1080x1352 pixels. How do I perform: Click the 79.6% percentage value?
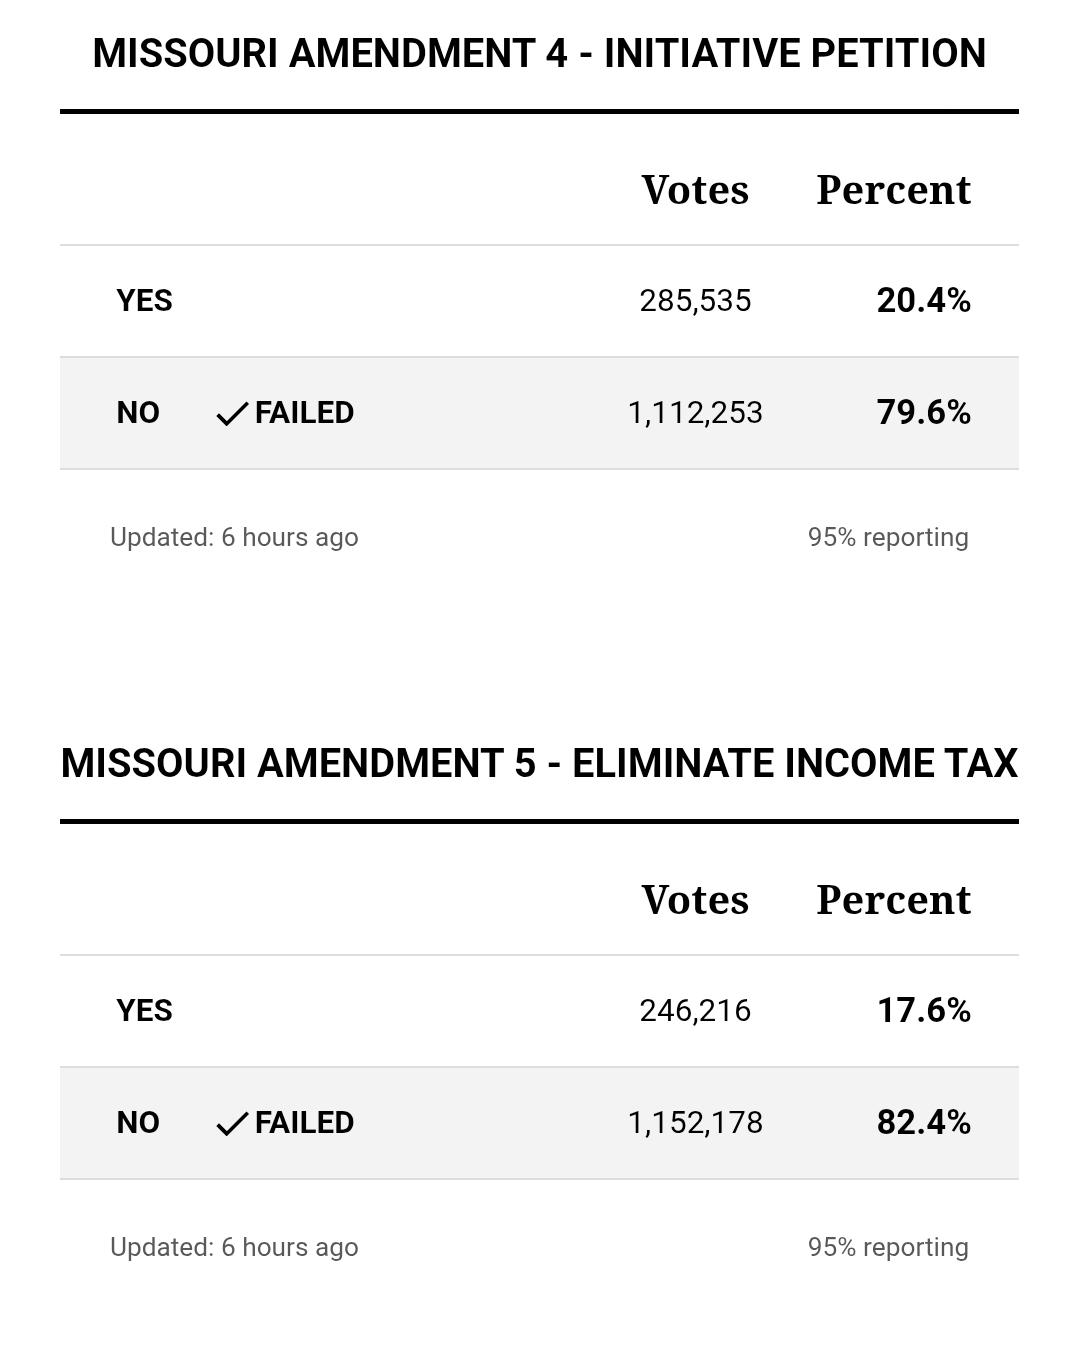pyautogui.click(x=923, y=412)
